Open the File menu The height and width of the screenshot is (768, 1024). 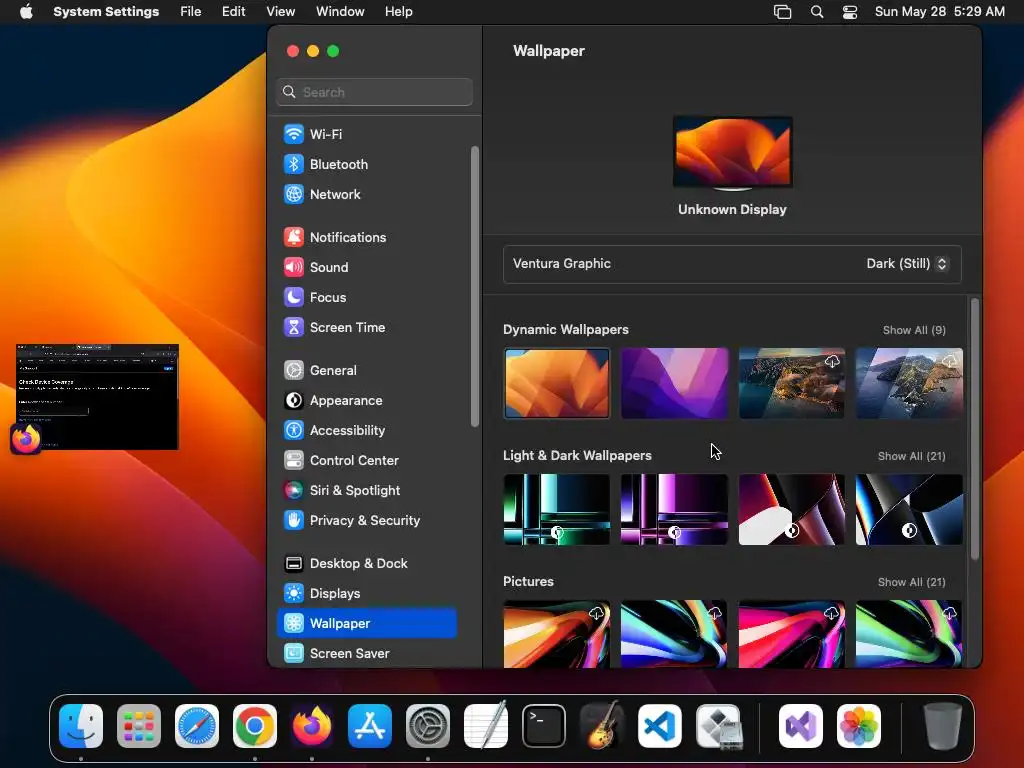point(191,12)
